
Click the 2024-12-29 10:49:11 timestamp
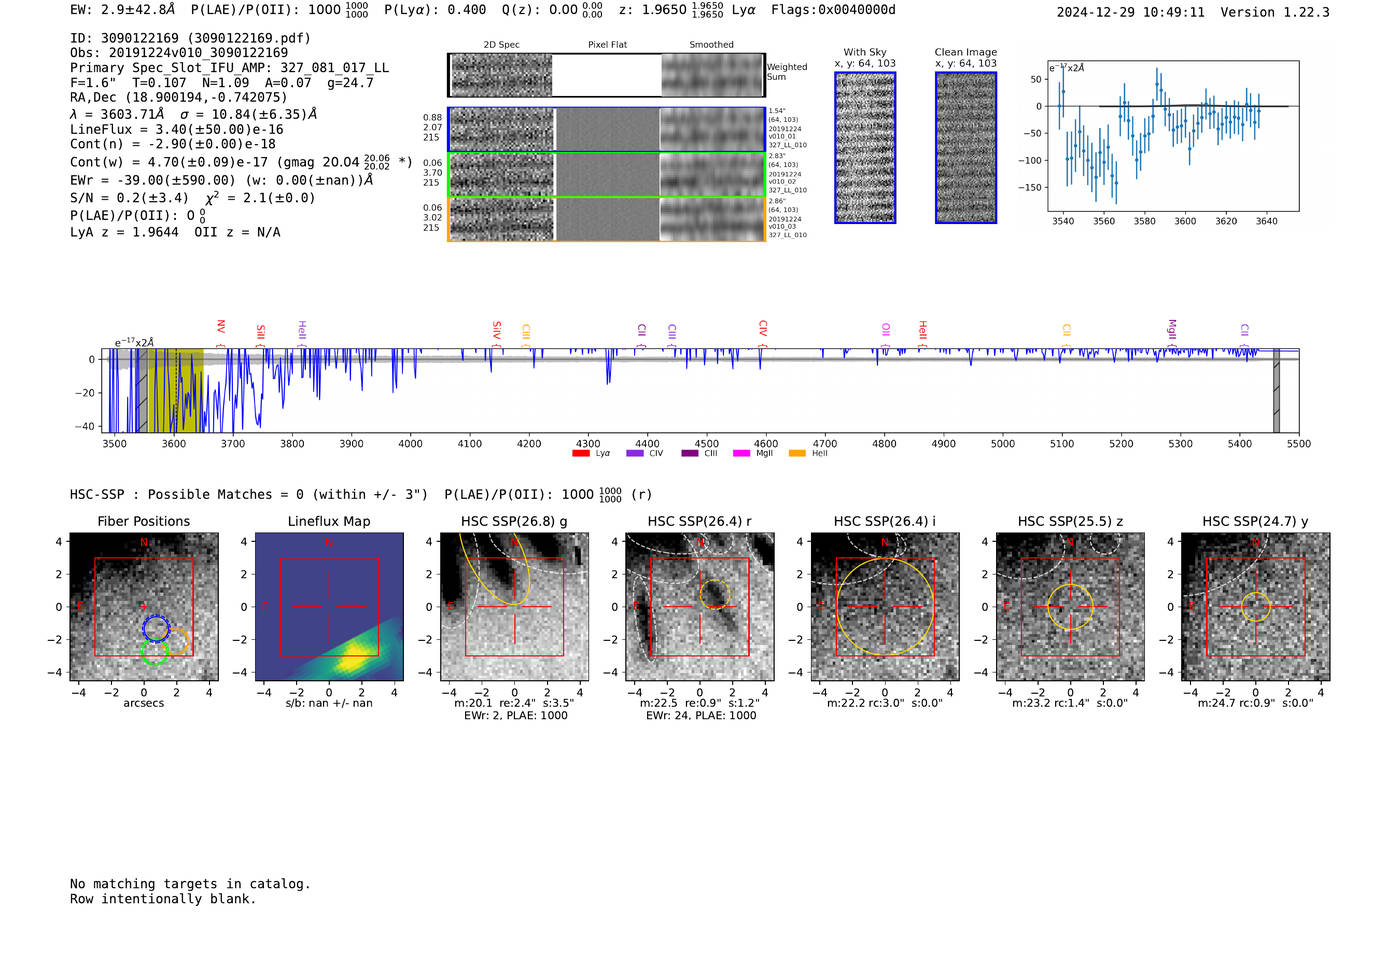point(1130,12)
